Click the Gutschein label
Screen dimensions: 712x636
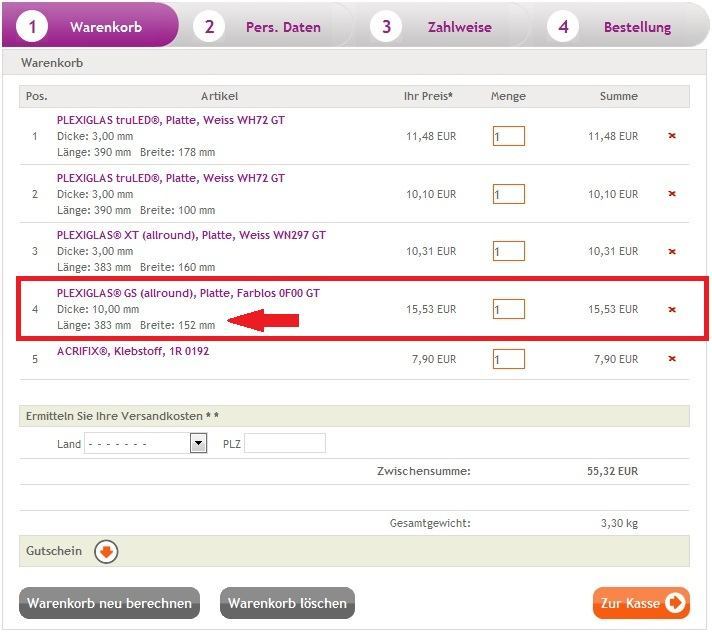(x=54, y=551)
